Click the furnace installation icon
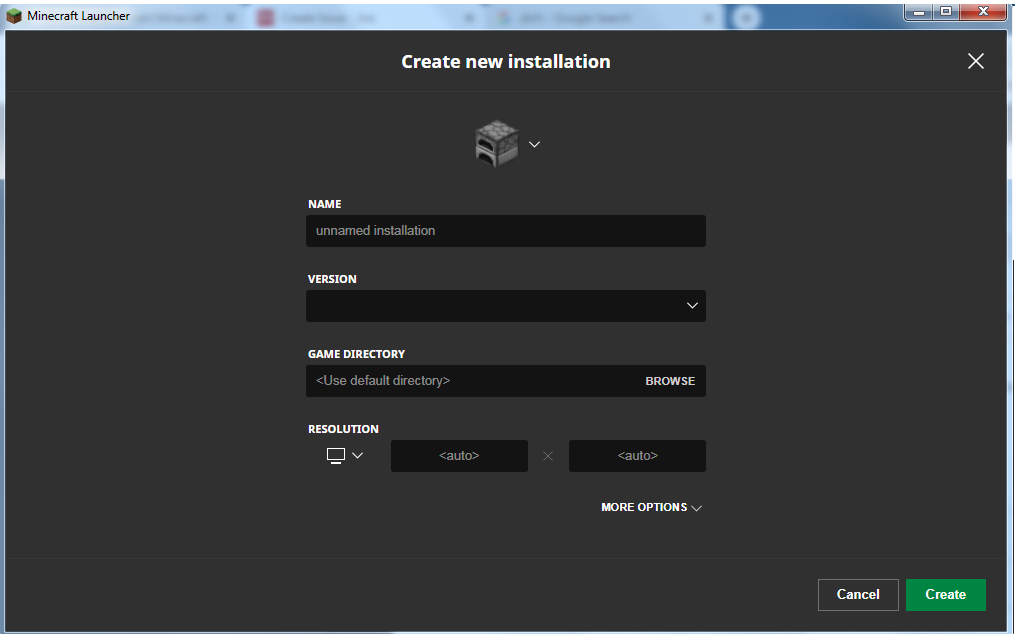Screen dimensions: 1015x637 (x=497, y=144)
